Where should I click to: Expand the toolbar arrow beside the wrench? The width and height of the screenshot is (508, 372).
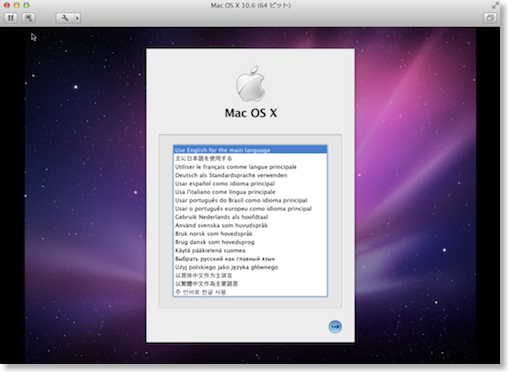coord(77,18)
